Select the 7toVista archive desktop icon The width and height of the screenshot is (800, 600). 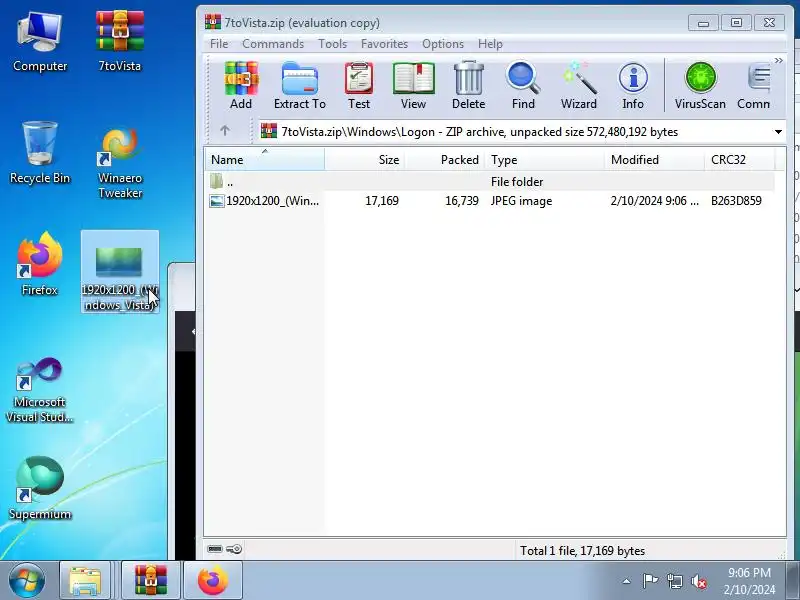point(120,42)
